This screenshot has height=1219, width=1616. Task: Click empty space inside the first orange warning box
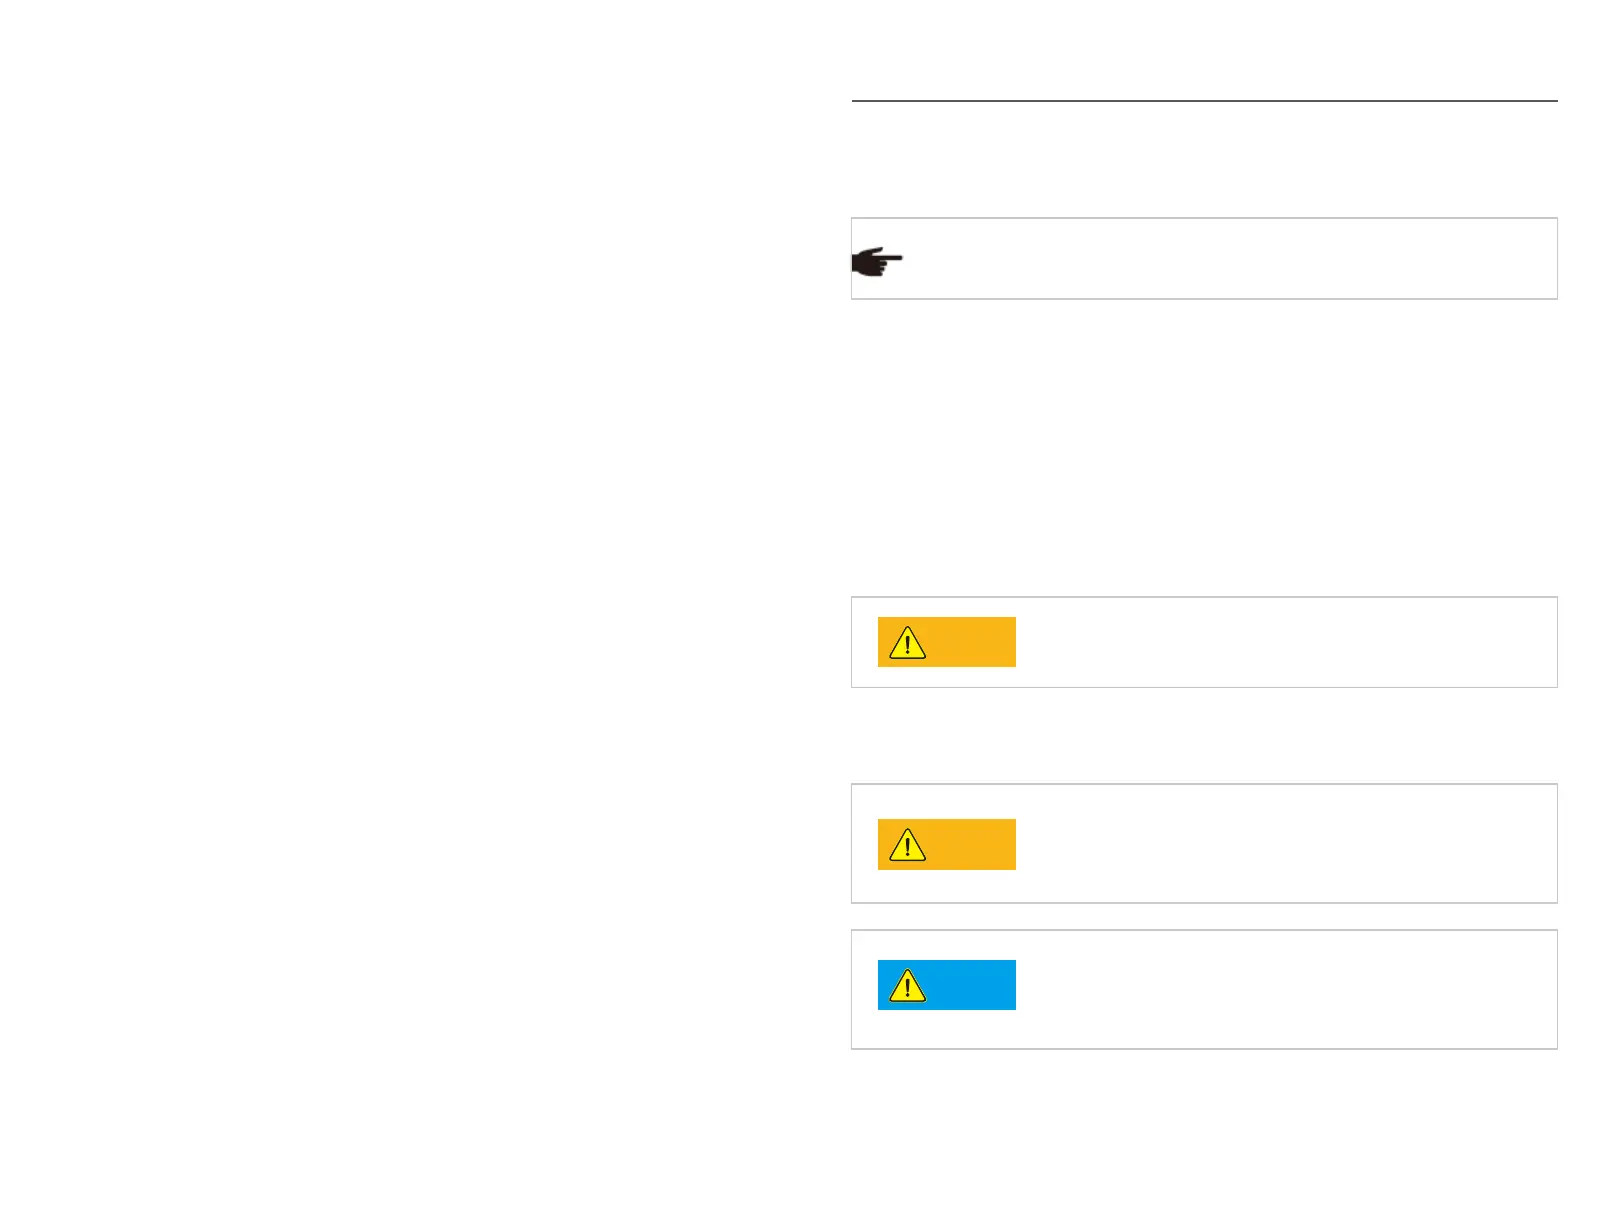pos(1280,642)
